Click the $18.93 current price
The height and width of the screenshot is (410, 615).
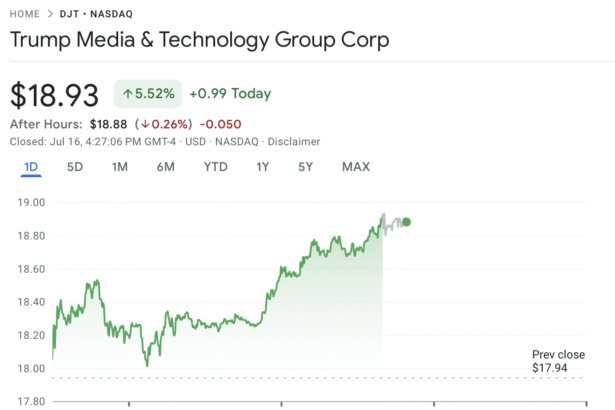[55, 95]
